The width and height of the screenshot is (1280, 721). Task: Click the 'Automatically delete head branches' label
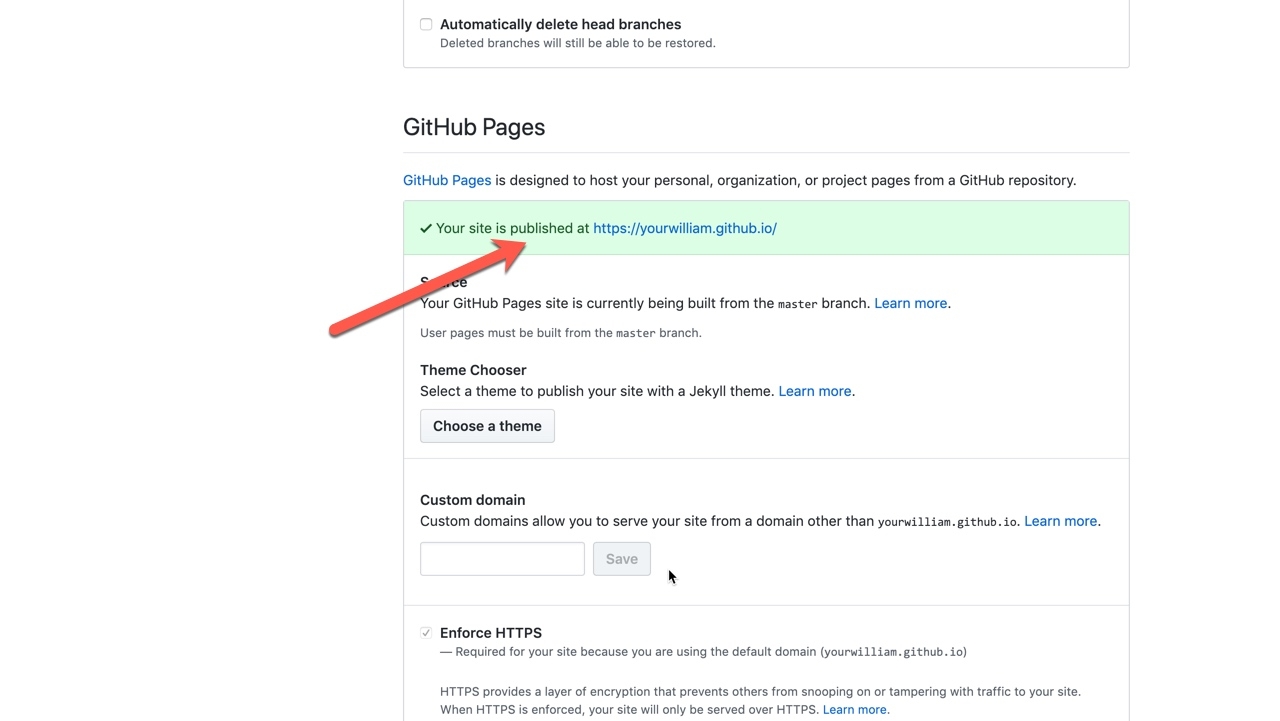(x=560, y=24)
